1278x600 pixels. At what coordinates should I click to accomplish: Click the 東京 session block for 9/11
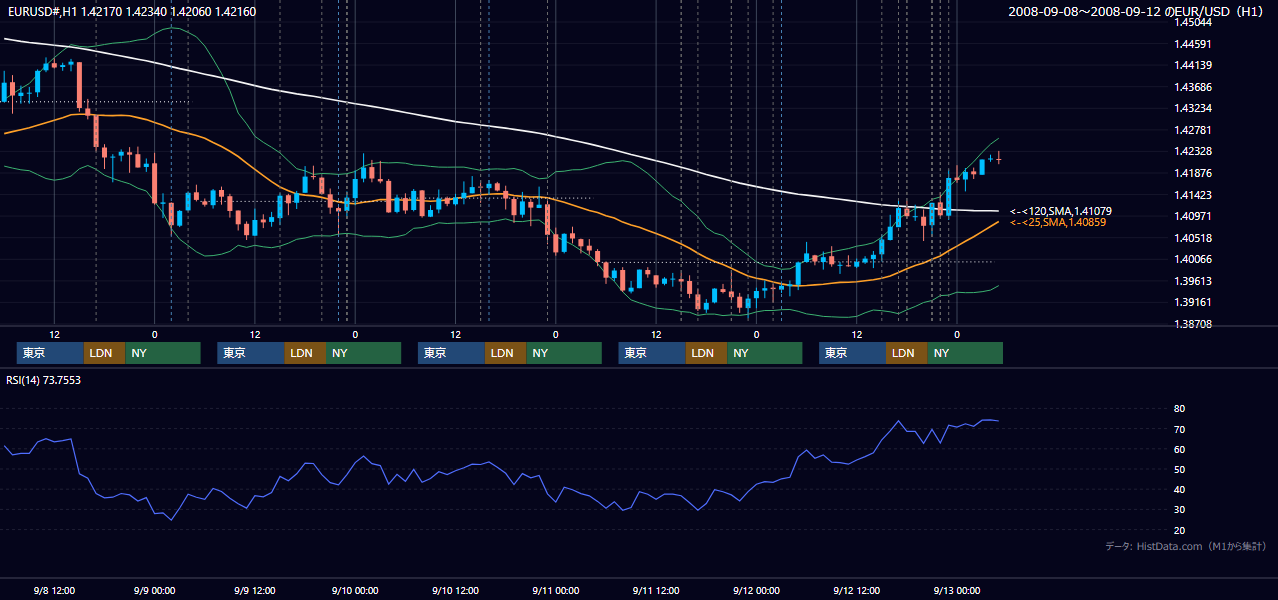[652, 353]
